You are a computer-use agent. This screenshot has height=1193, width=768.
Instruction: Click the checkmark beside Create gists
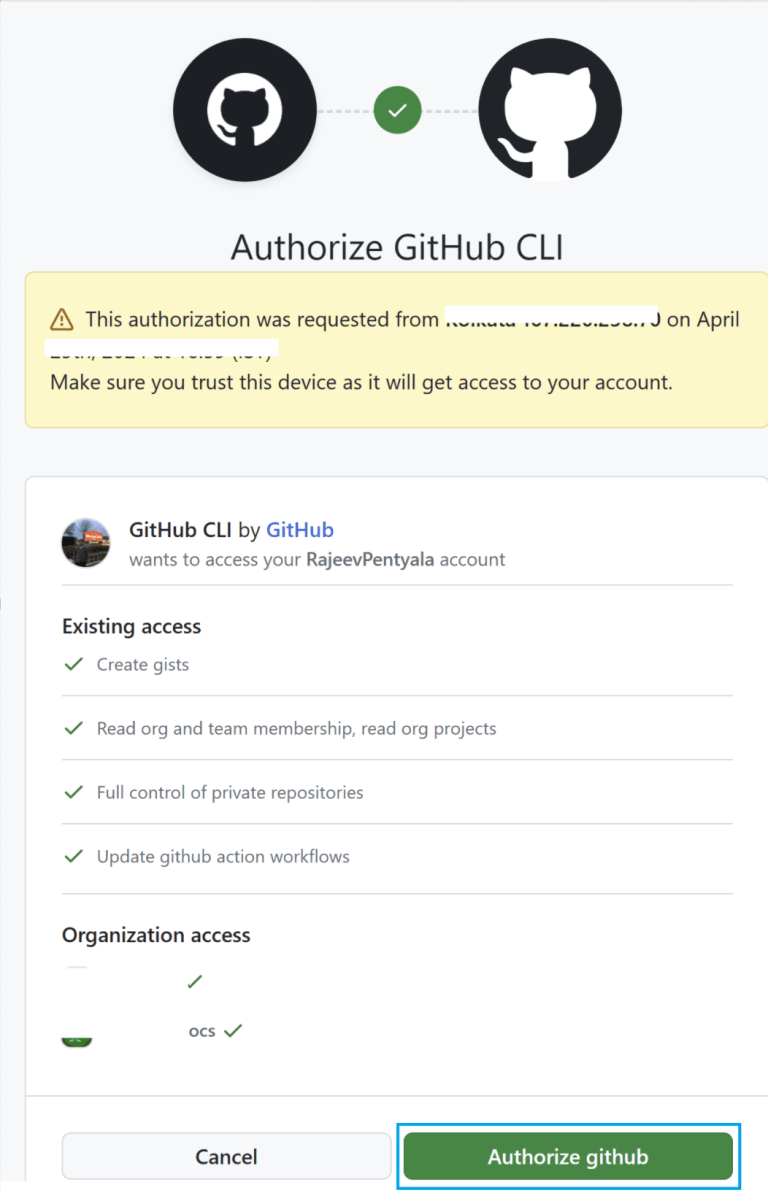click(x=73, y=664)
